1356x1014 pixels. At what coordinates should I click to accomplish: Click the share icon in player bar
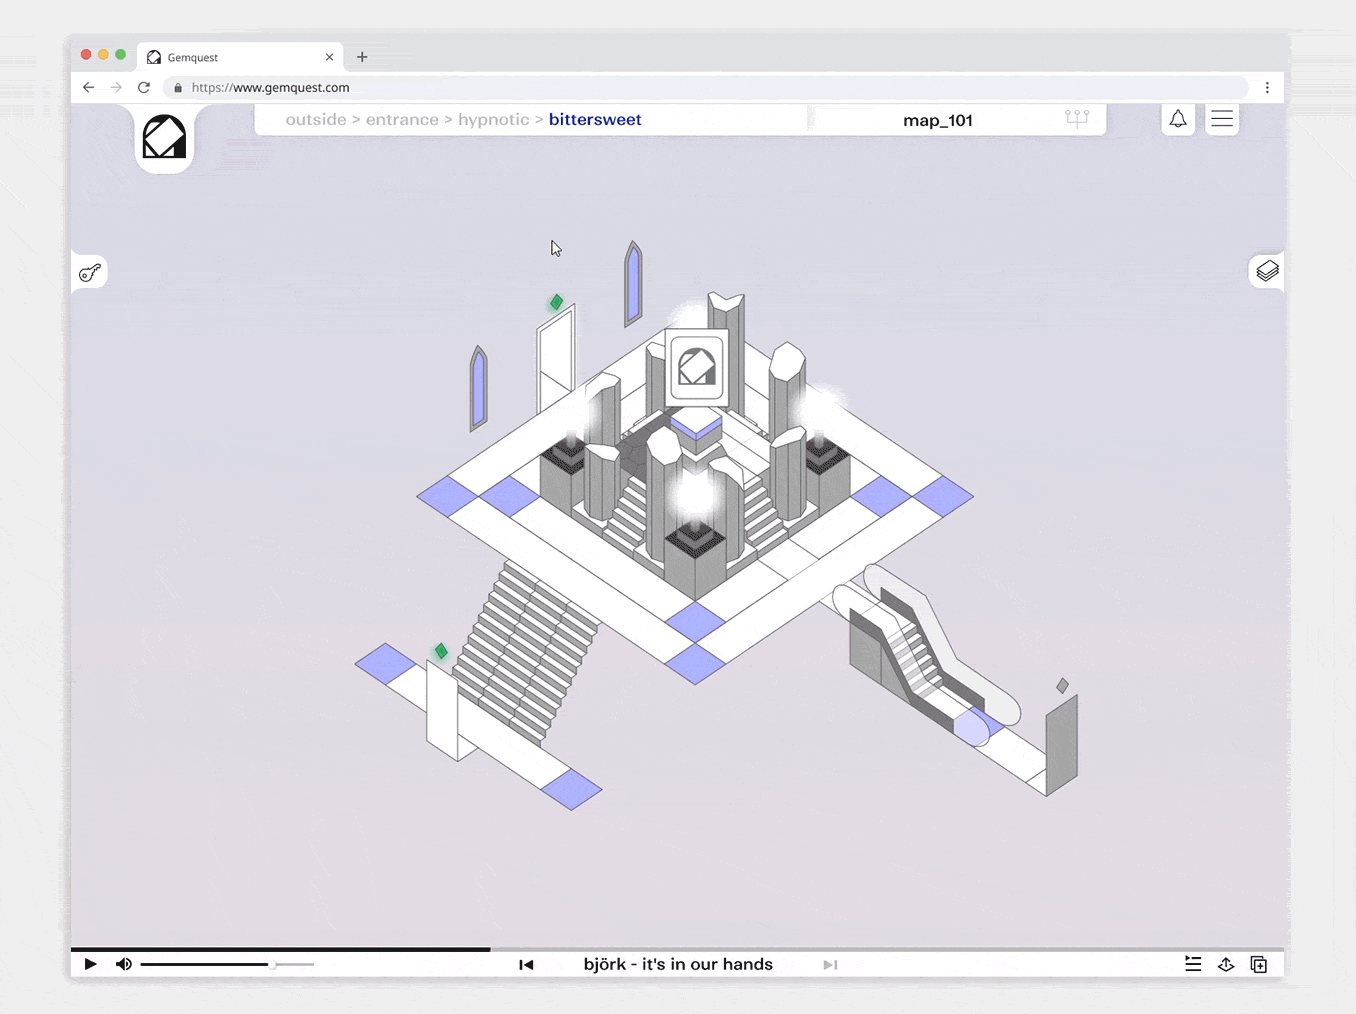click(x=1226, y=964)
